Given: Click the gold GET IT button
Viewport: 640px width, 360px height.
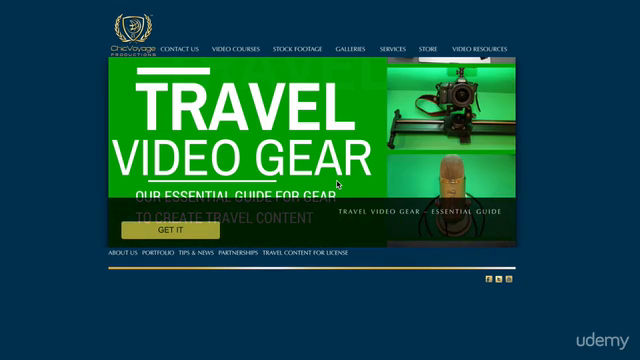Looking at the screenshot, I should pos(171,230).
